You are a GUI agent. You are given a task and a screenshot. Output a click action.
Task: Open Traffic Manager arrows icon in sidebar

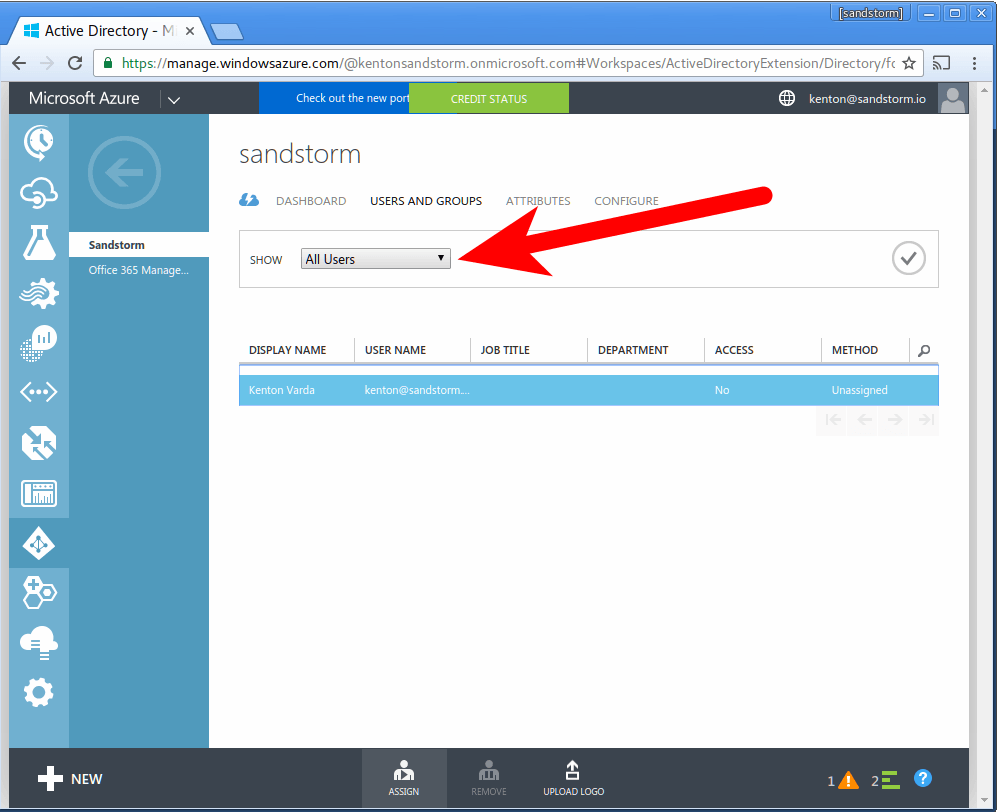click(39, 443)
